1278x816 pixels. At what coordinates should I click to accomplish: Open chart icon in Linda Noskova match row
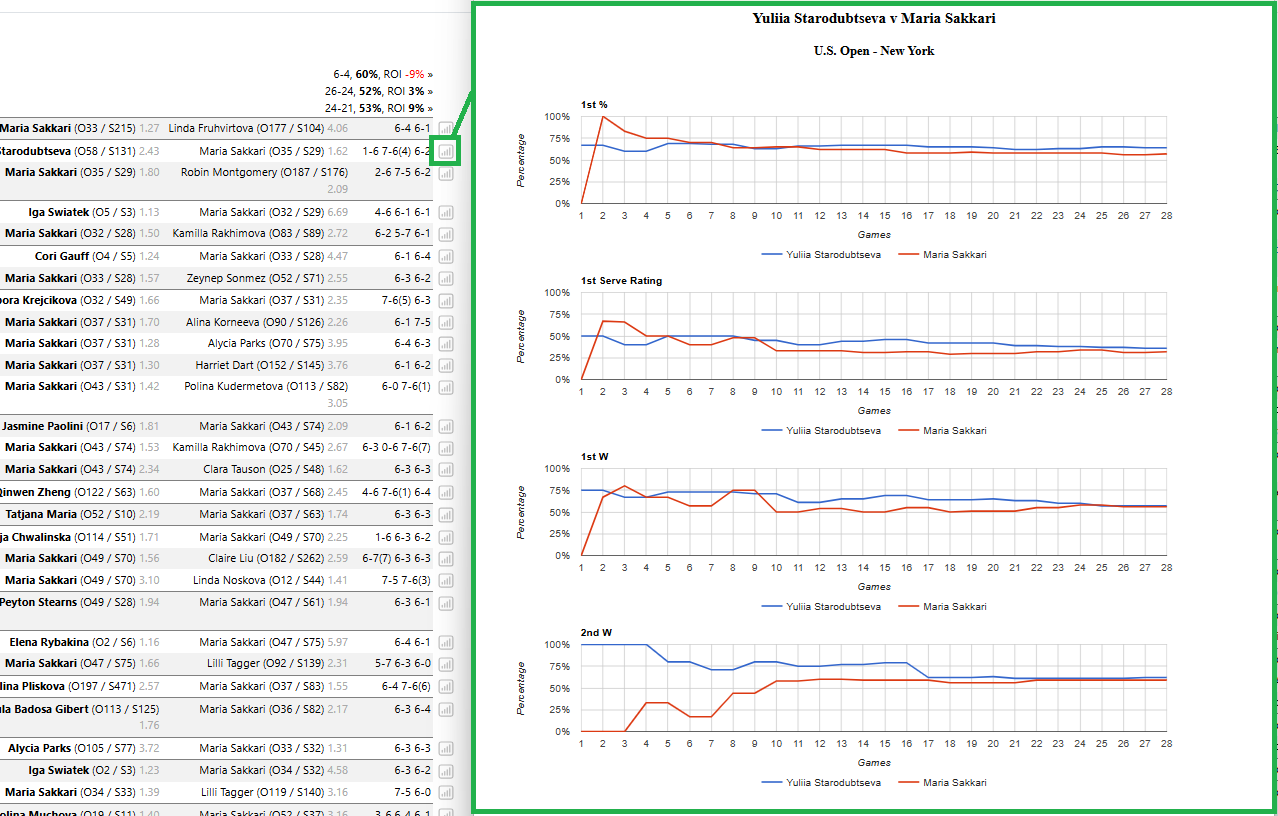[445, 581]
